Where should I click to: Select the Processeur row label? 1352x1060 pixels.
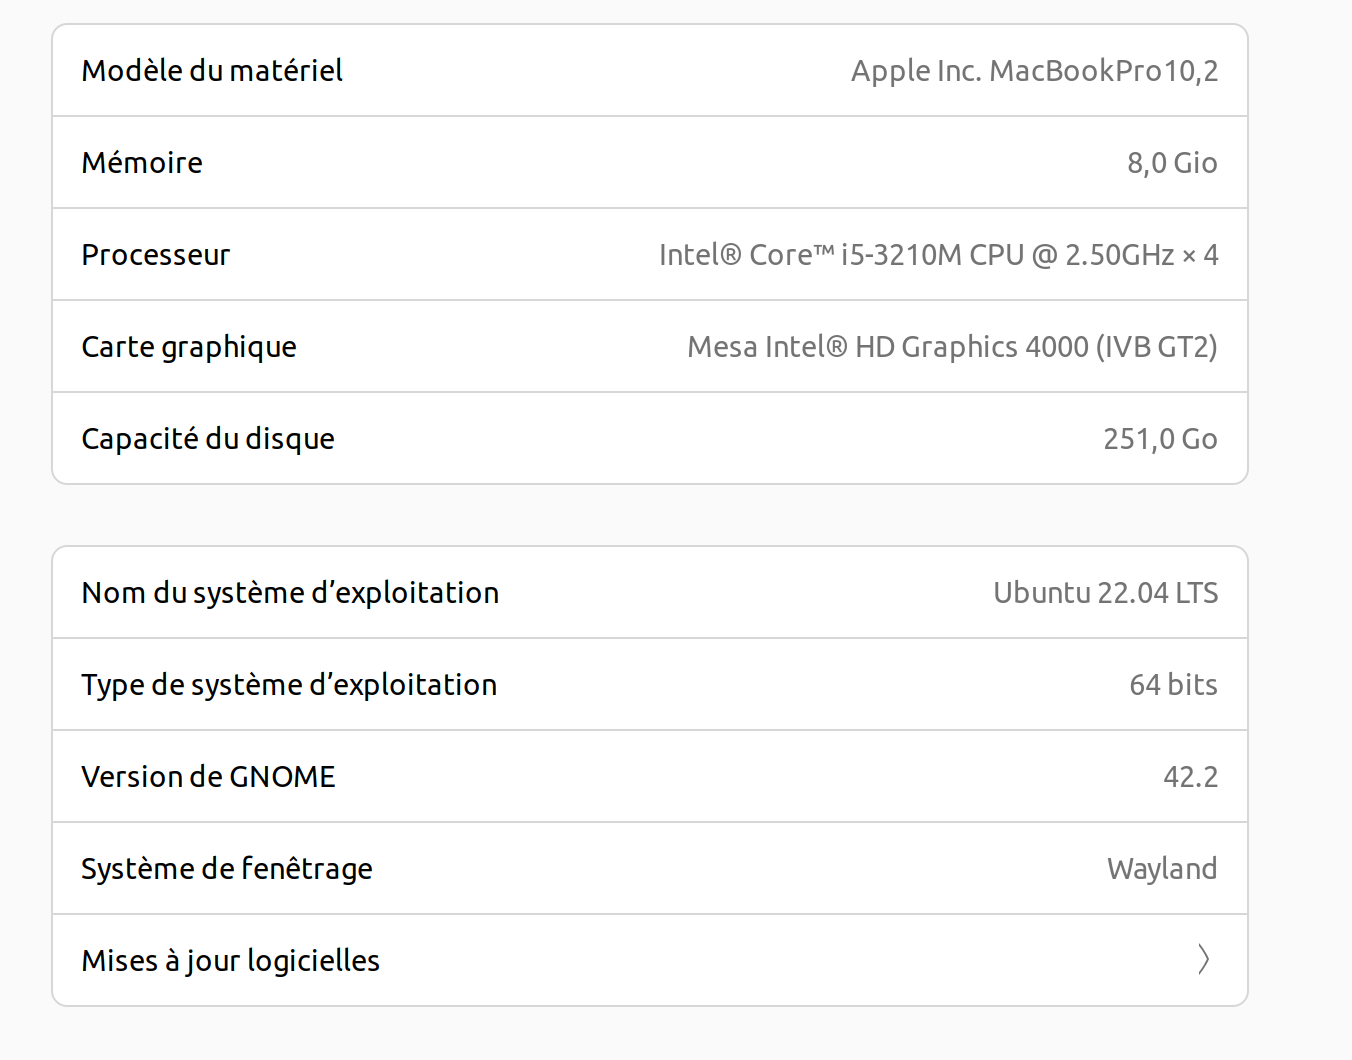156,255
